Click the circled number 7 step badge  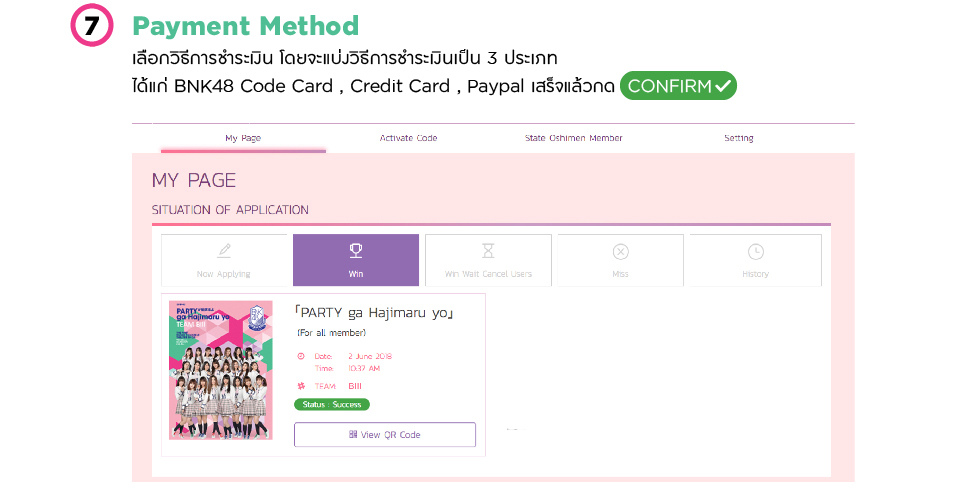point(91,26)
